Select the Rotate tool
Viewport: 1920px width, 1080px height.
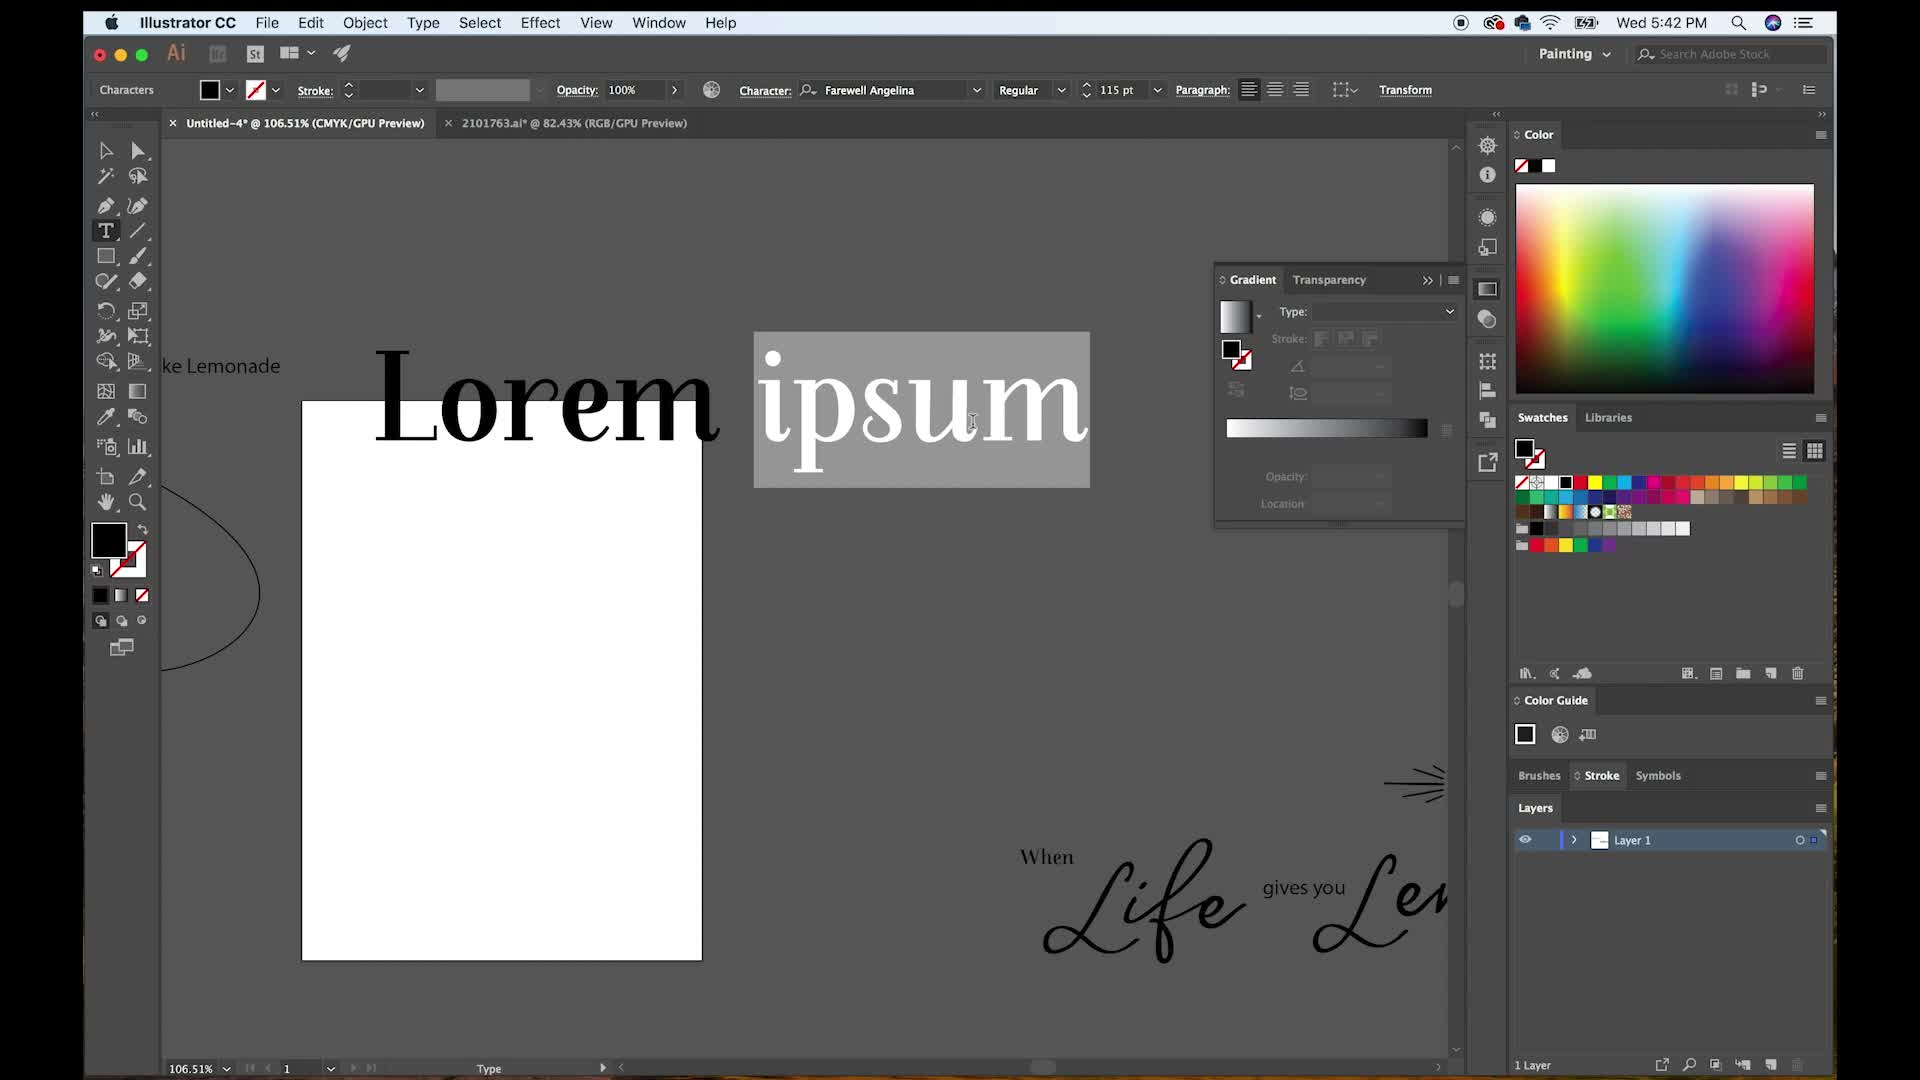click(106, 311)
